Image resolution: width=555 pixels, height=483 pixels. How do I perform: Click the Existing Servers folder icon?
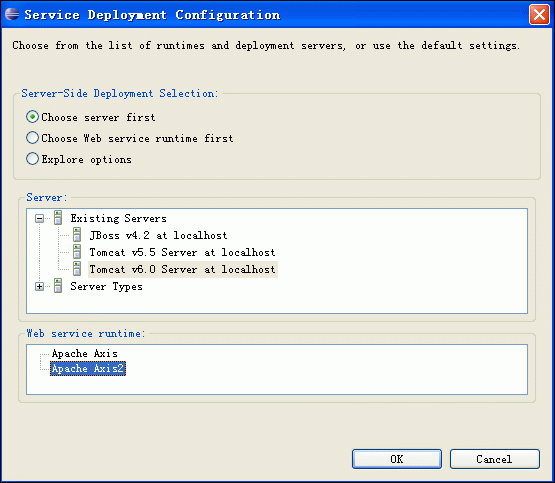(58, 218)
